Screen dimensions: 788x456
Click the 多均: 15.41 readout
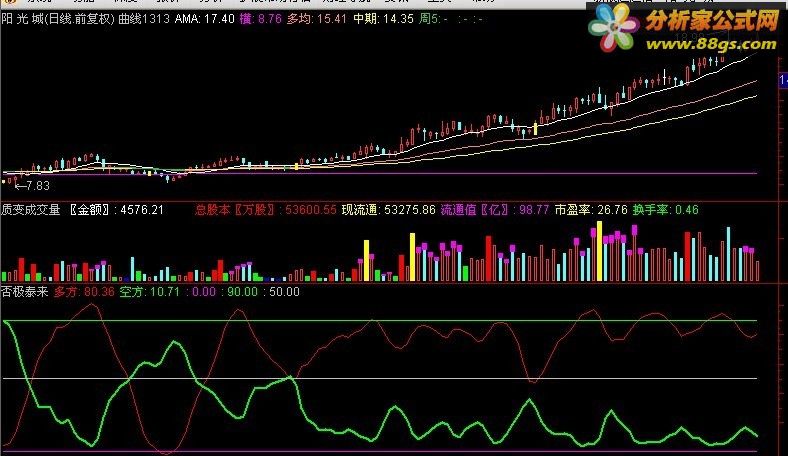[x=317, y=19]
